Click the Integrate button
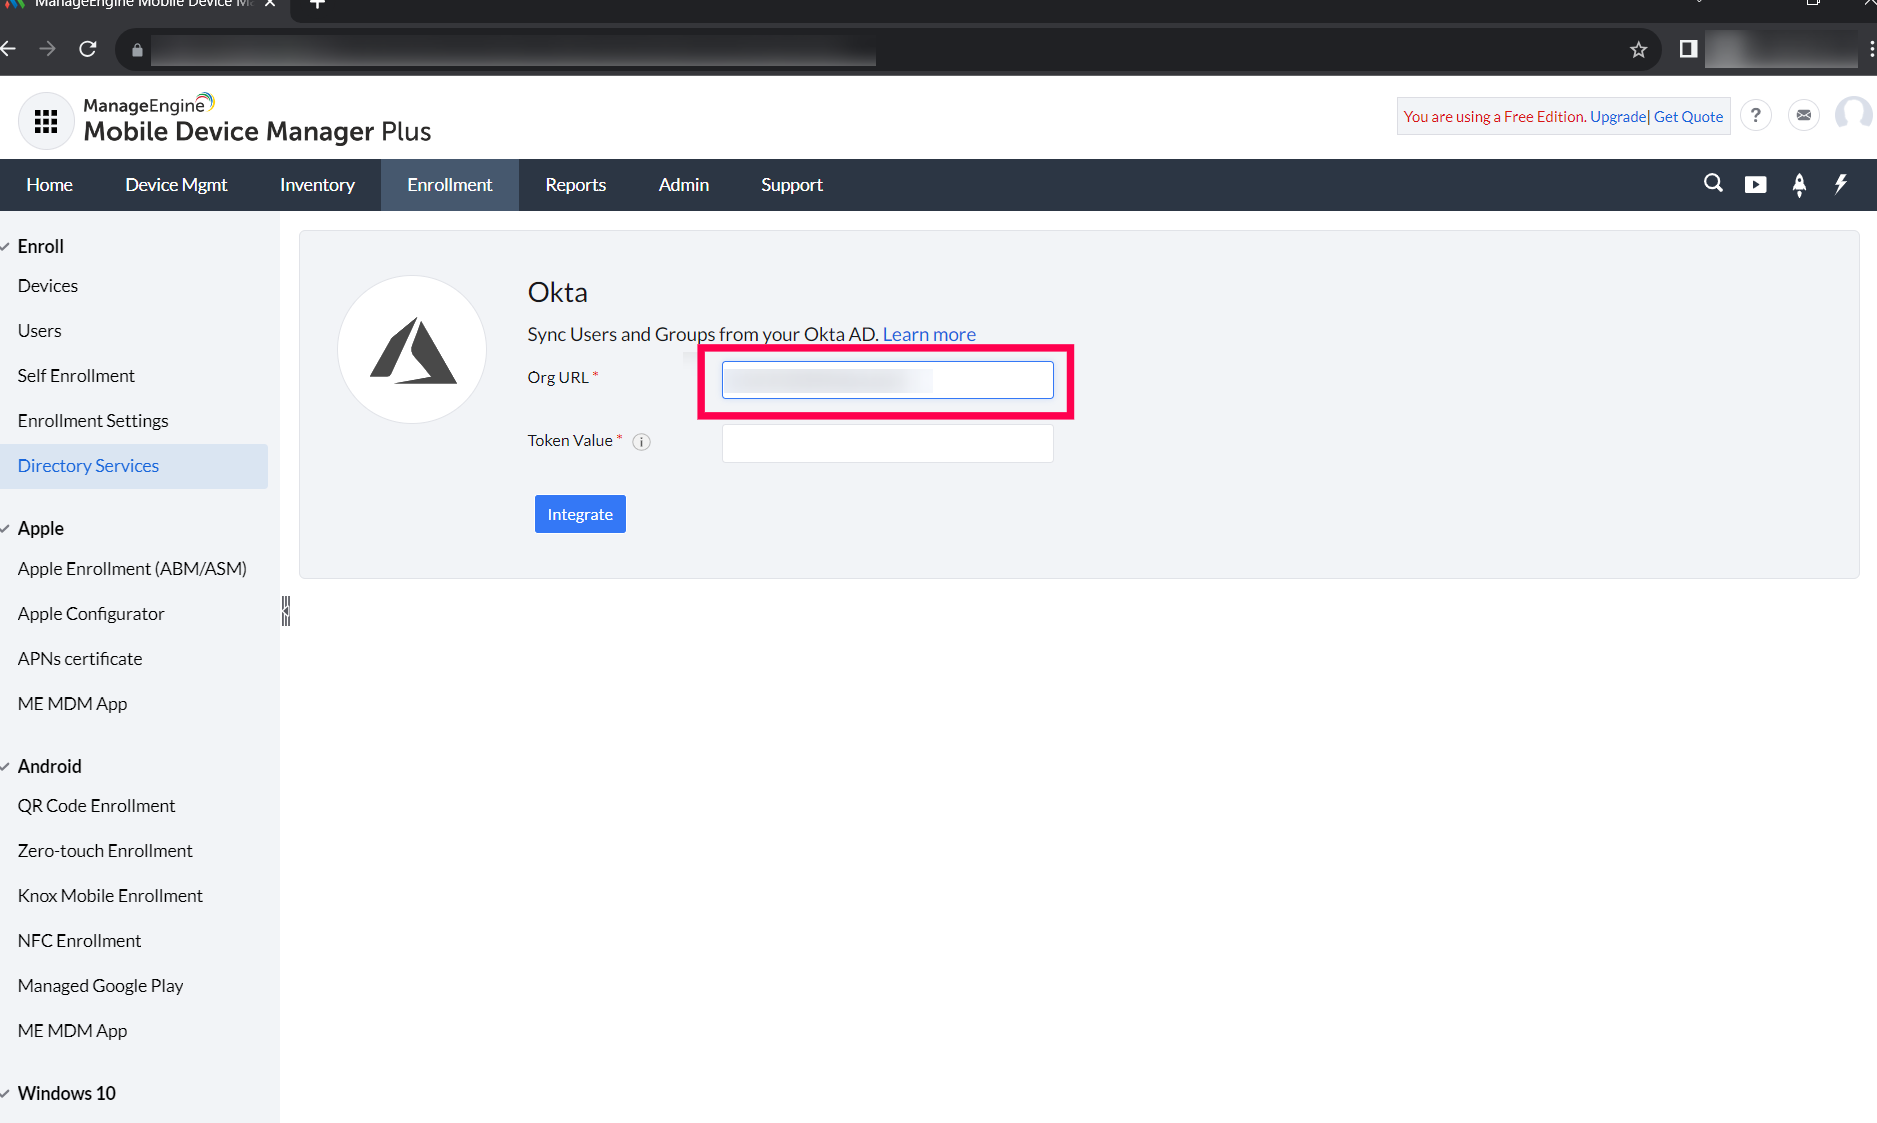 coord(580,514)
